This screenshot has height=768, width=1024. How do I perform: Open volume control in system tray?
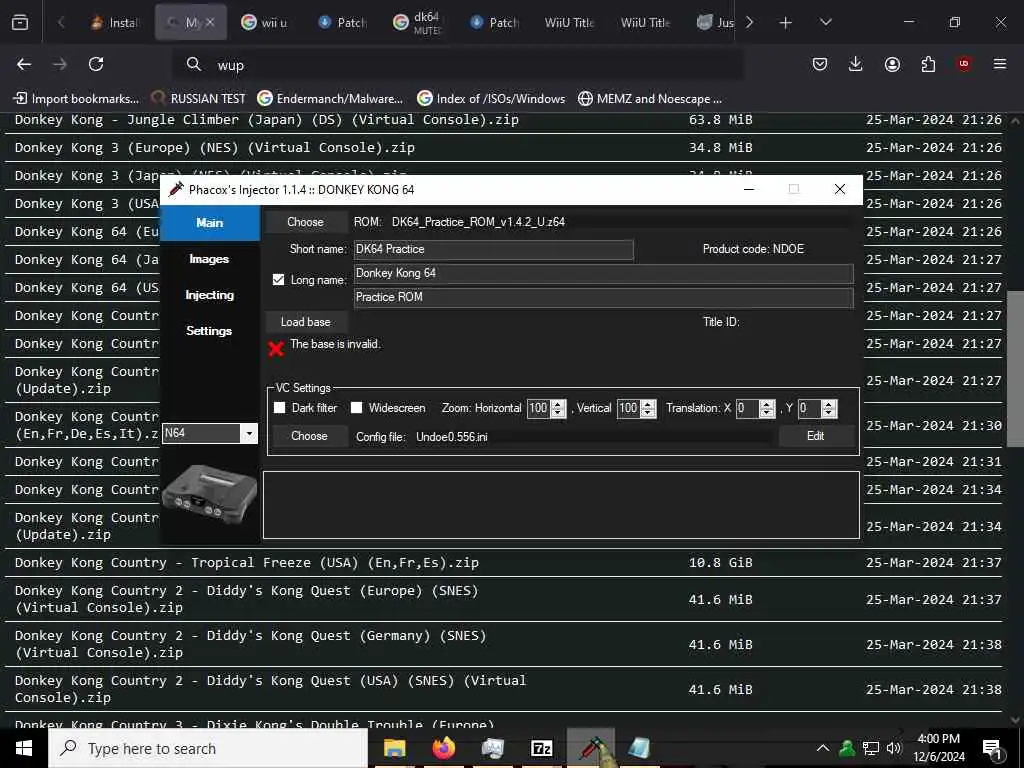(893, 748)
